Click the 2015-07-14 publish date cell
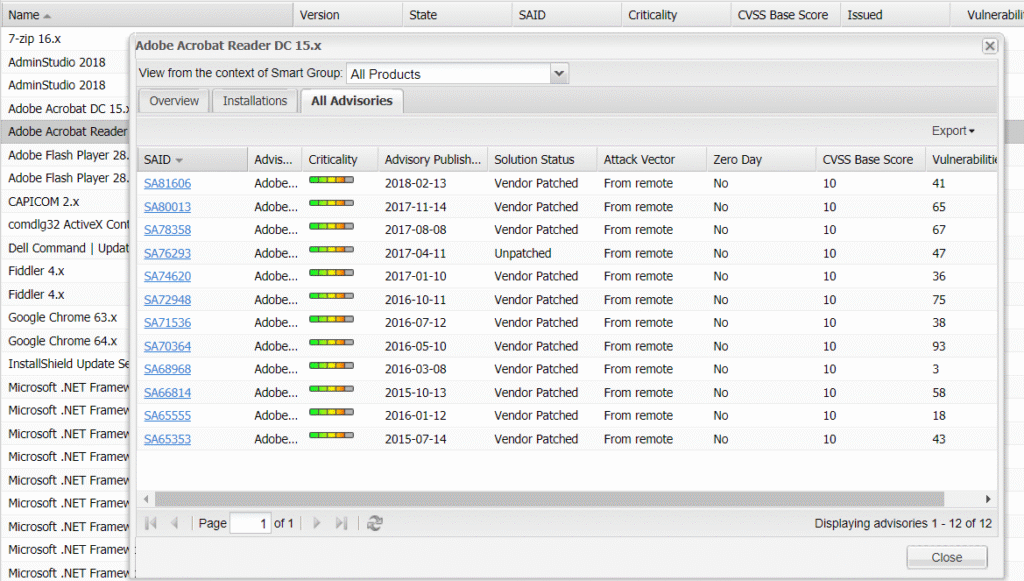The width and height of the screenshot is (1024, 581). [x=415, y=439]
